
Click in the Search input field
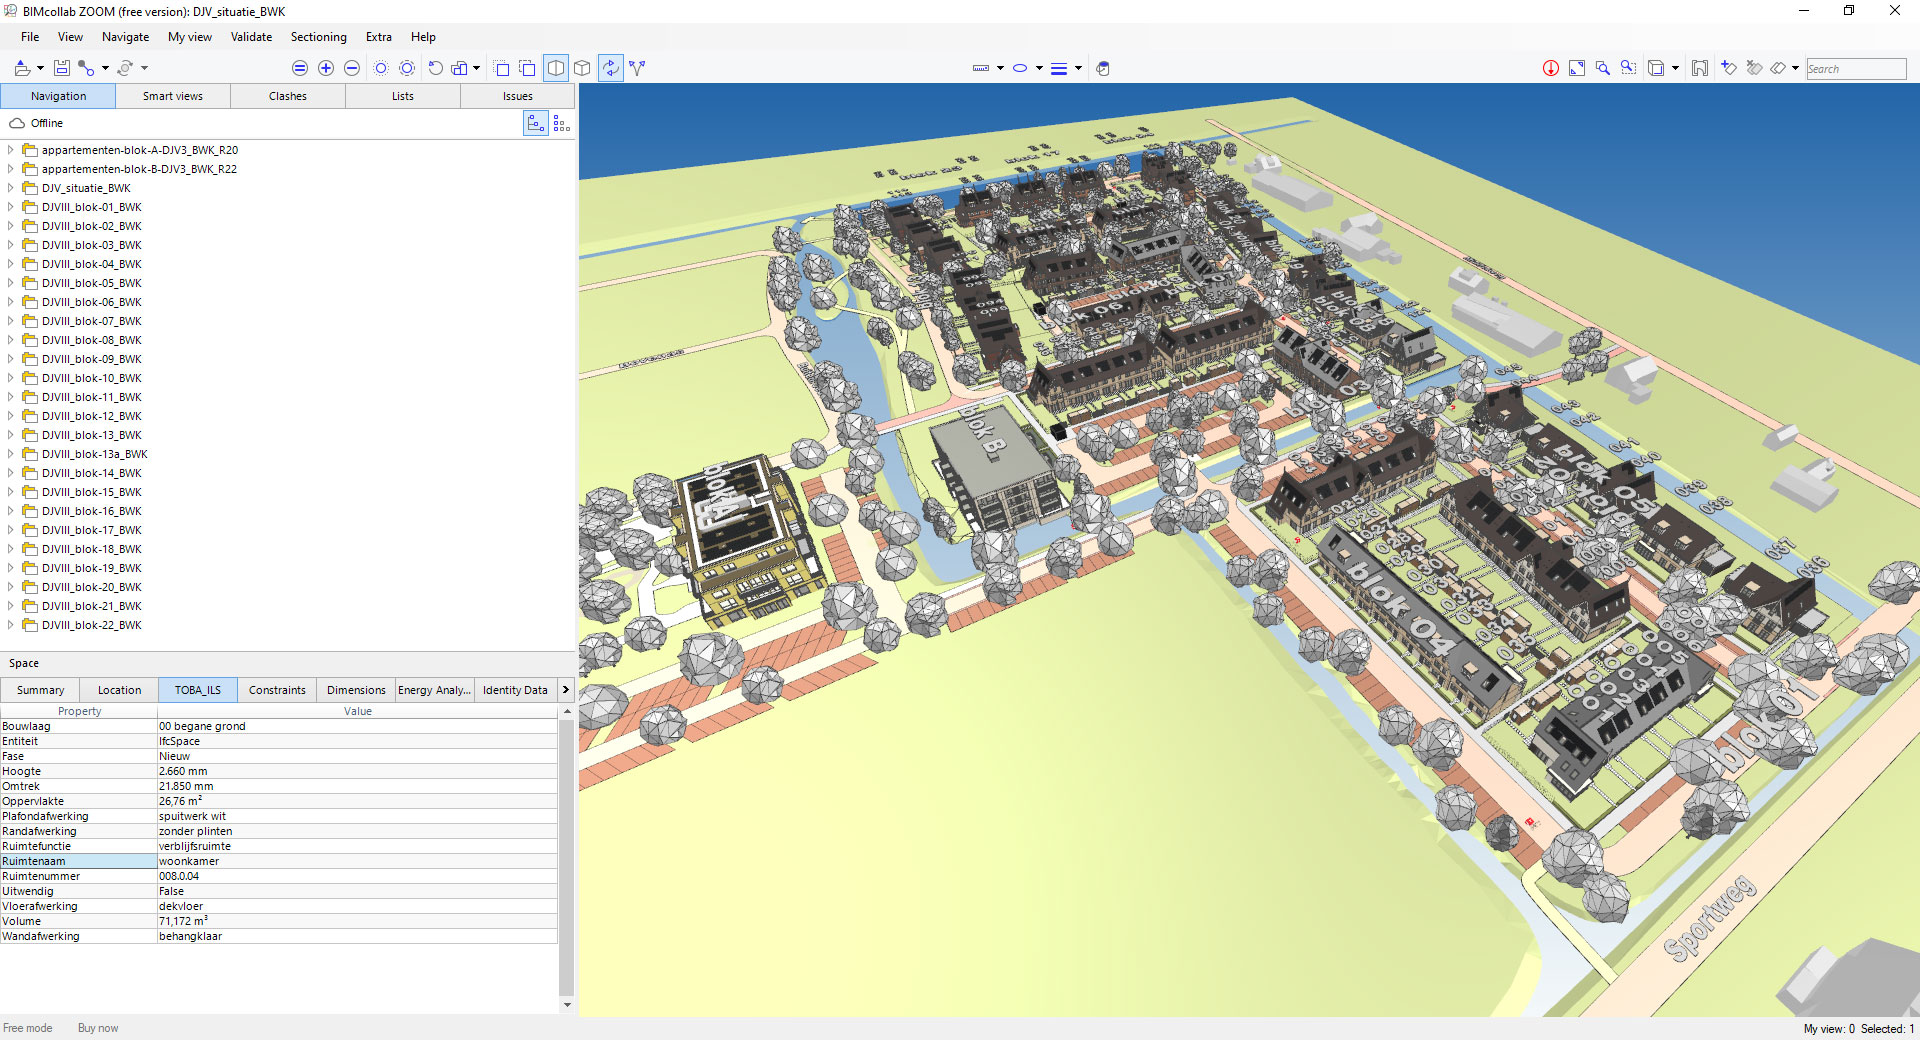click(1856, 69)
